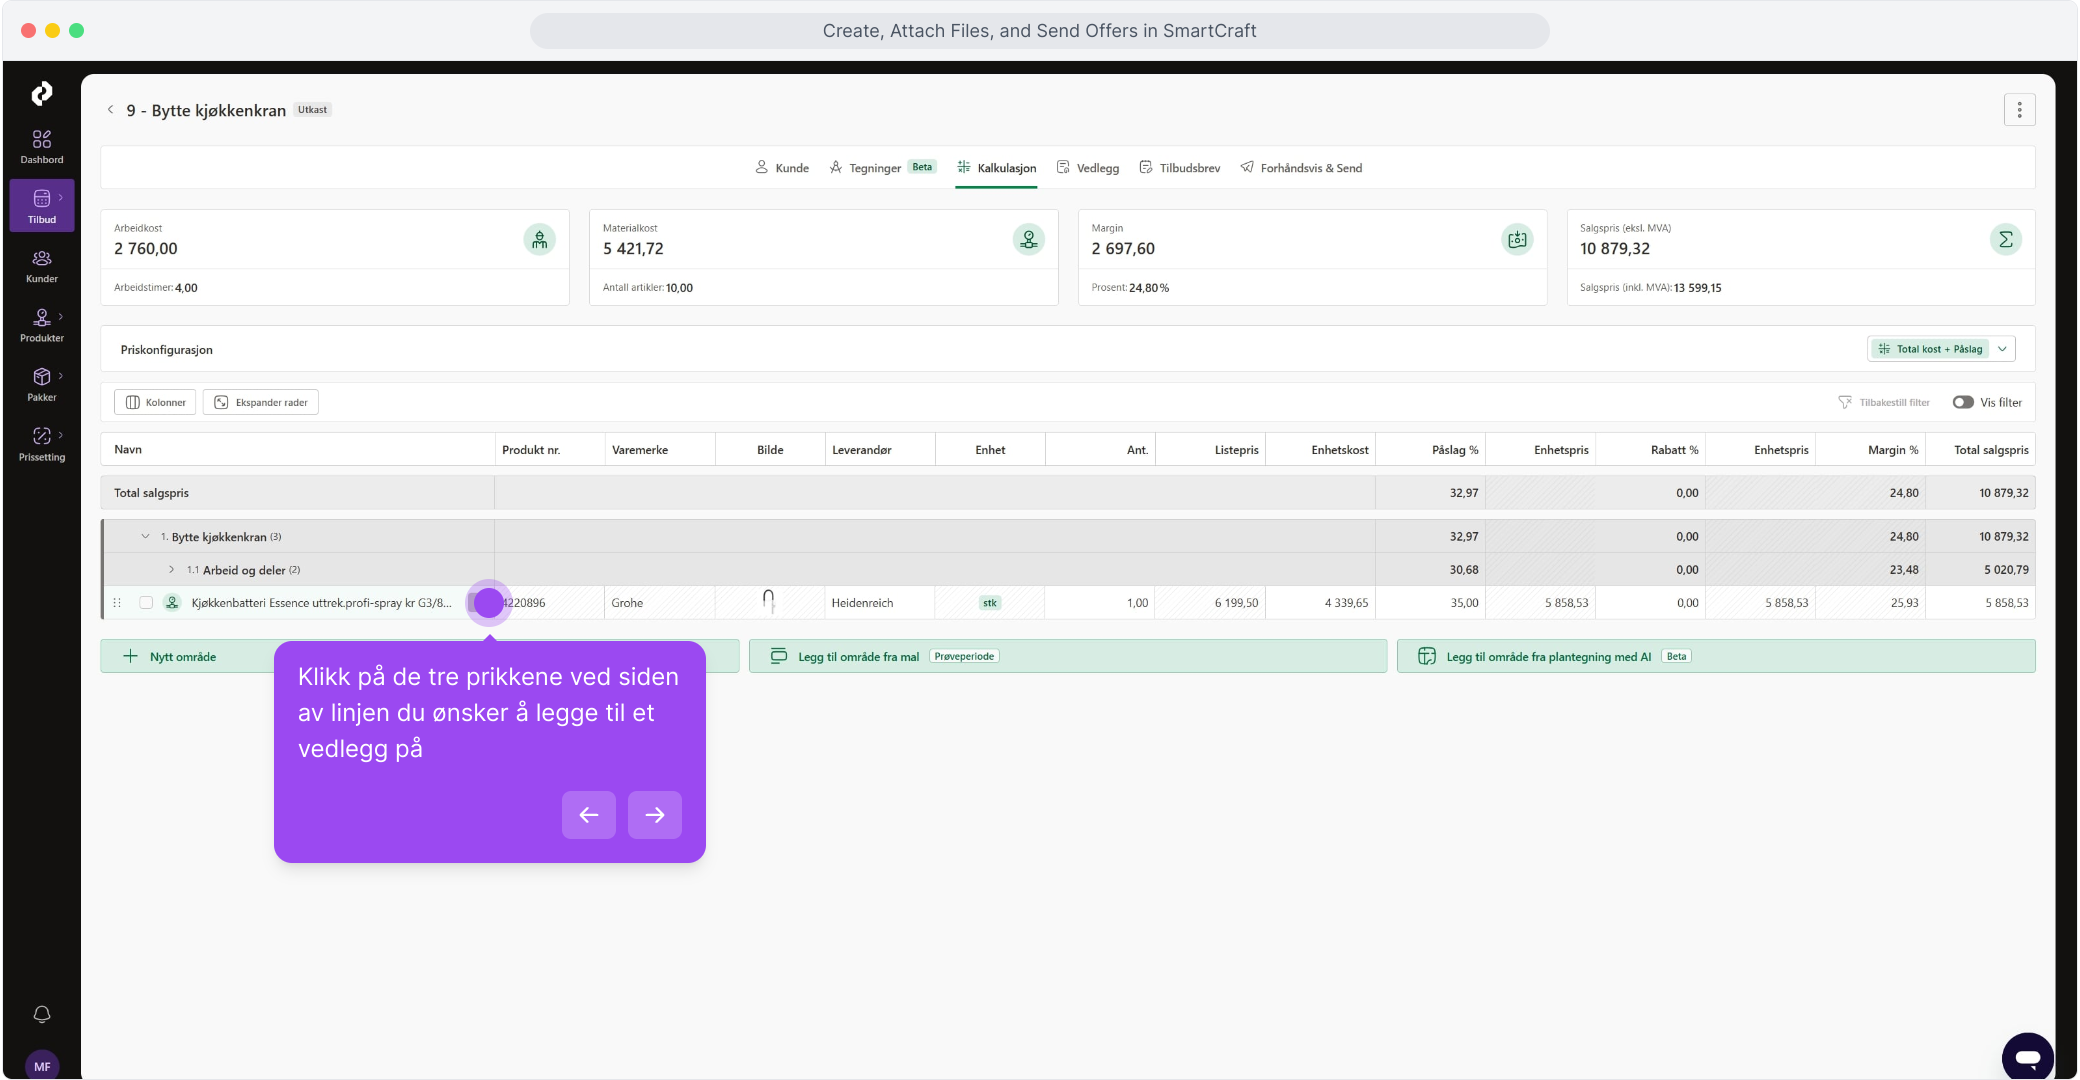Click the Påslag % column header
Screen dimensions: 2080x1080
[x=1430, y=450]
